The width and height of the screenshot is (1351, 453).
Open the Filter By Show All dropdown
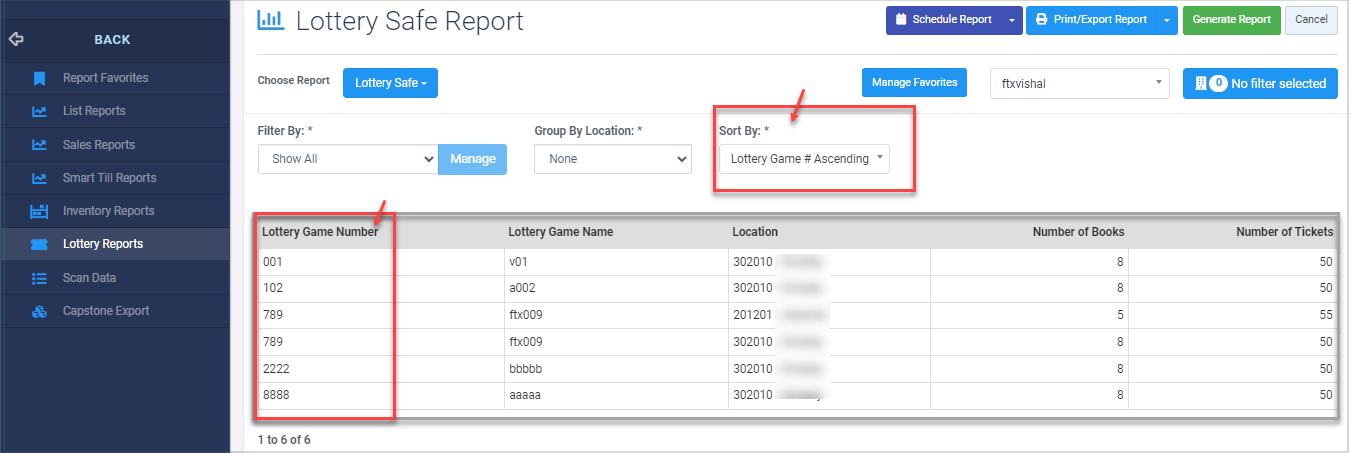tap(348, 158)
